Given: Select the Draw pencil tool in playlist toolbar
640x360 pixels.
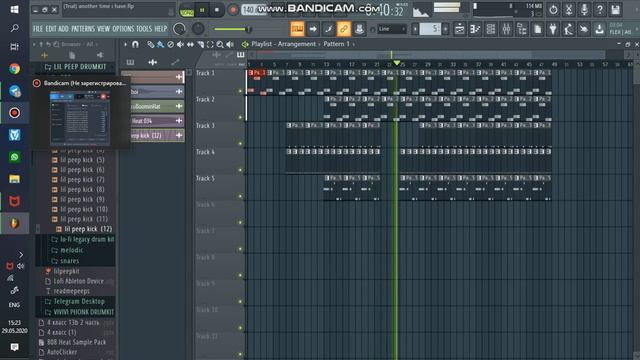Looking at the screenshot, I should [x=151, y=44].
